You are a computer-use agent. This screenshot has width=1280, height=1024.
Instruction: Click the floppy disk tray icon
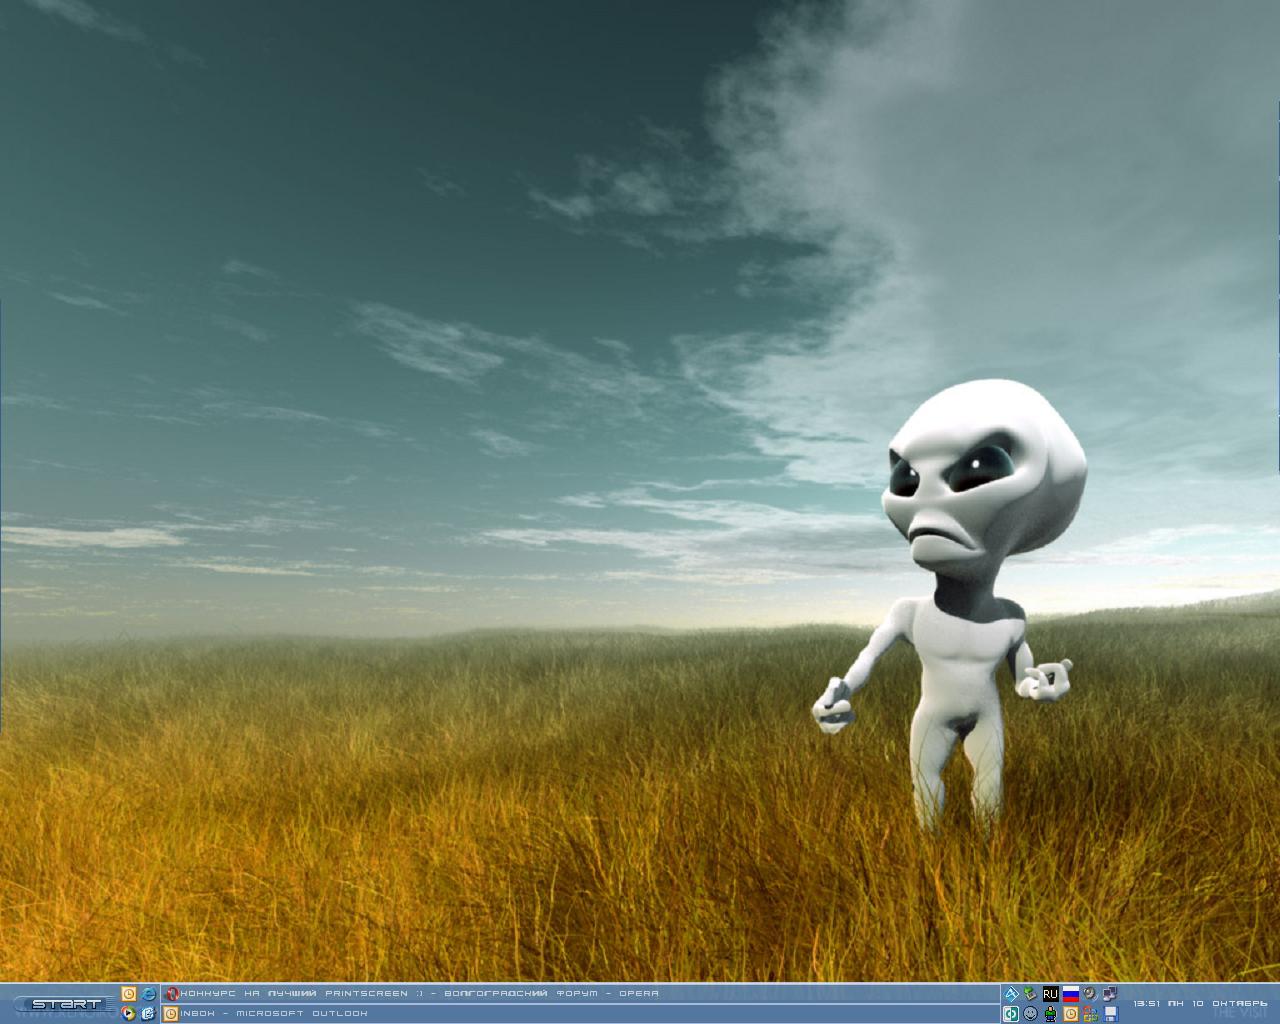point(1109,1014)
